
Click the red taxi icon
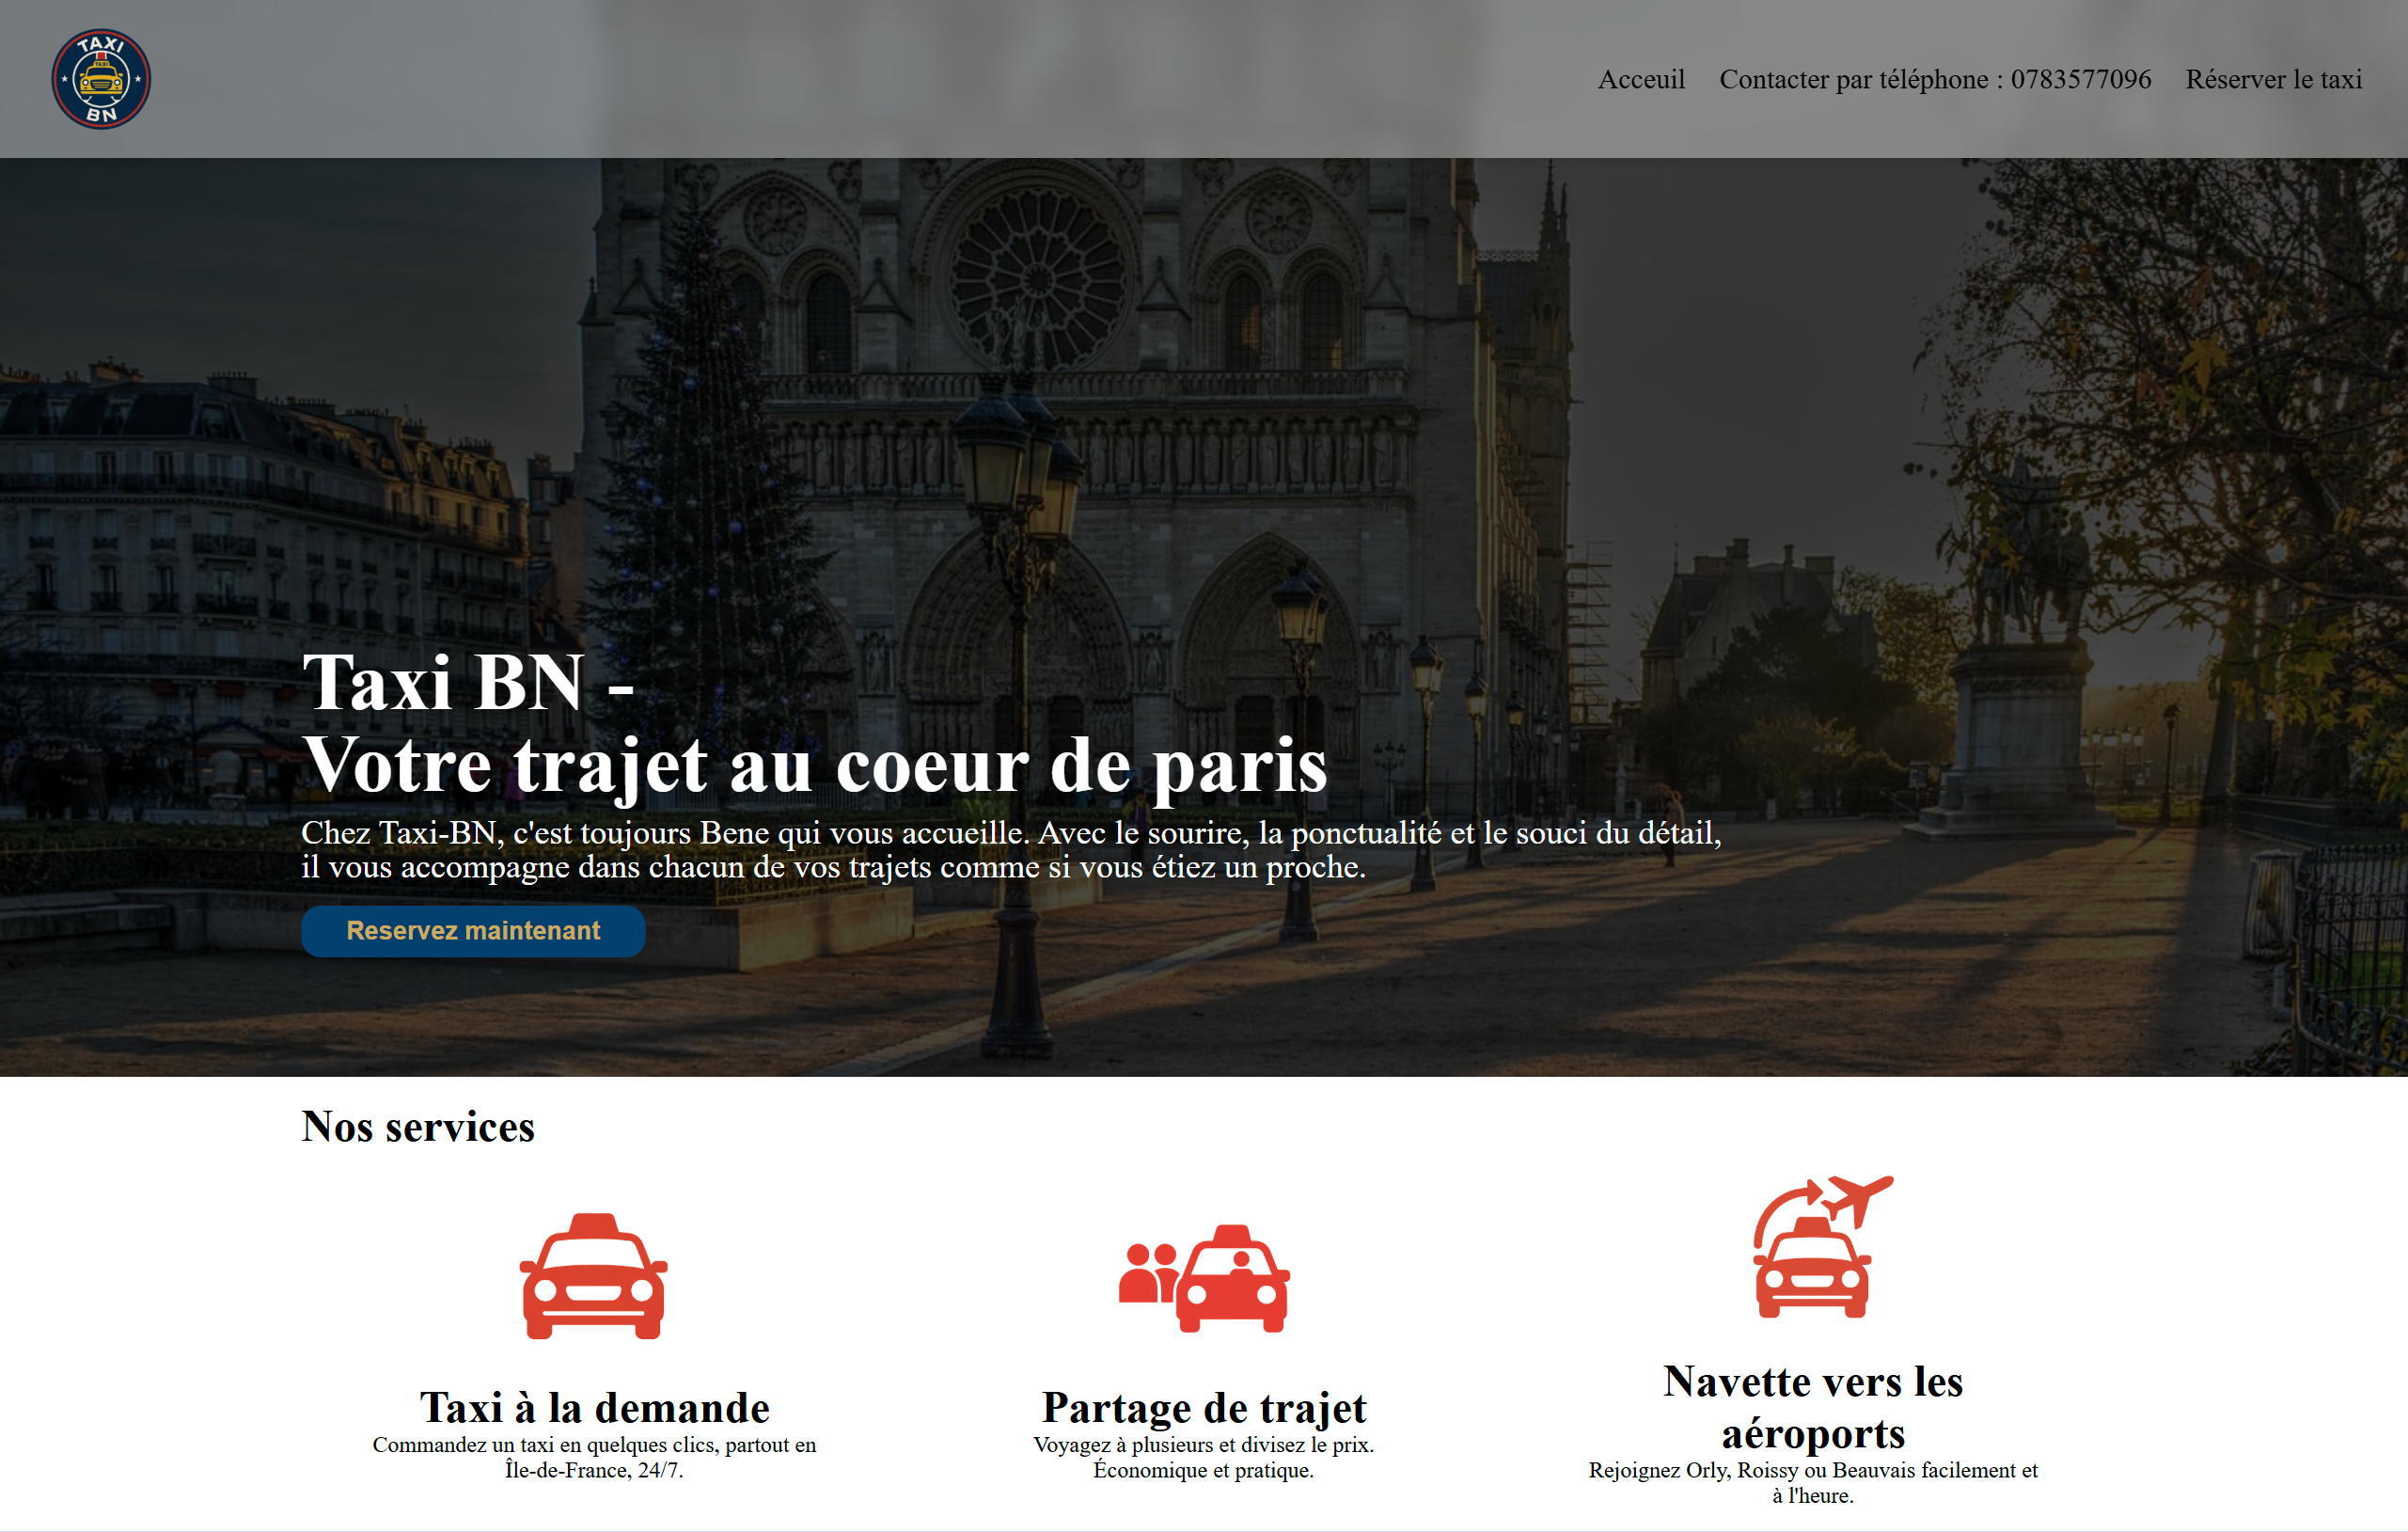(593, 1277)
